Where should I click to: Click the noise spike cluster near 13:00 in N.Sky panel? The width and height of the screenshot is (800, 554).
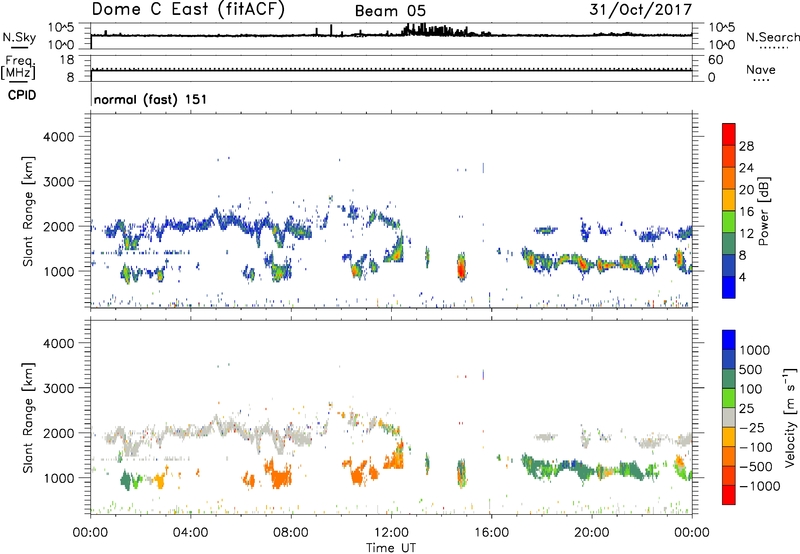[x=434, y=30]
